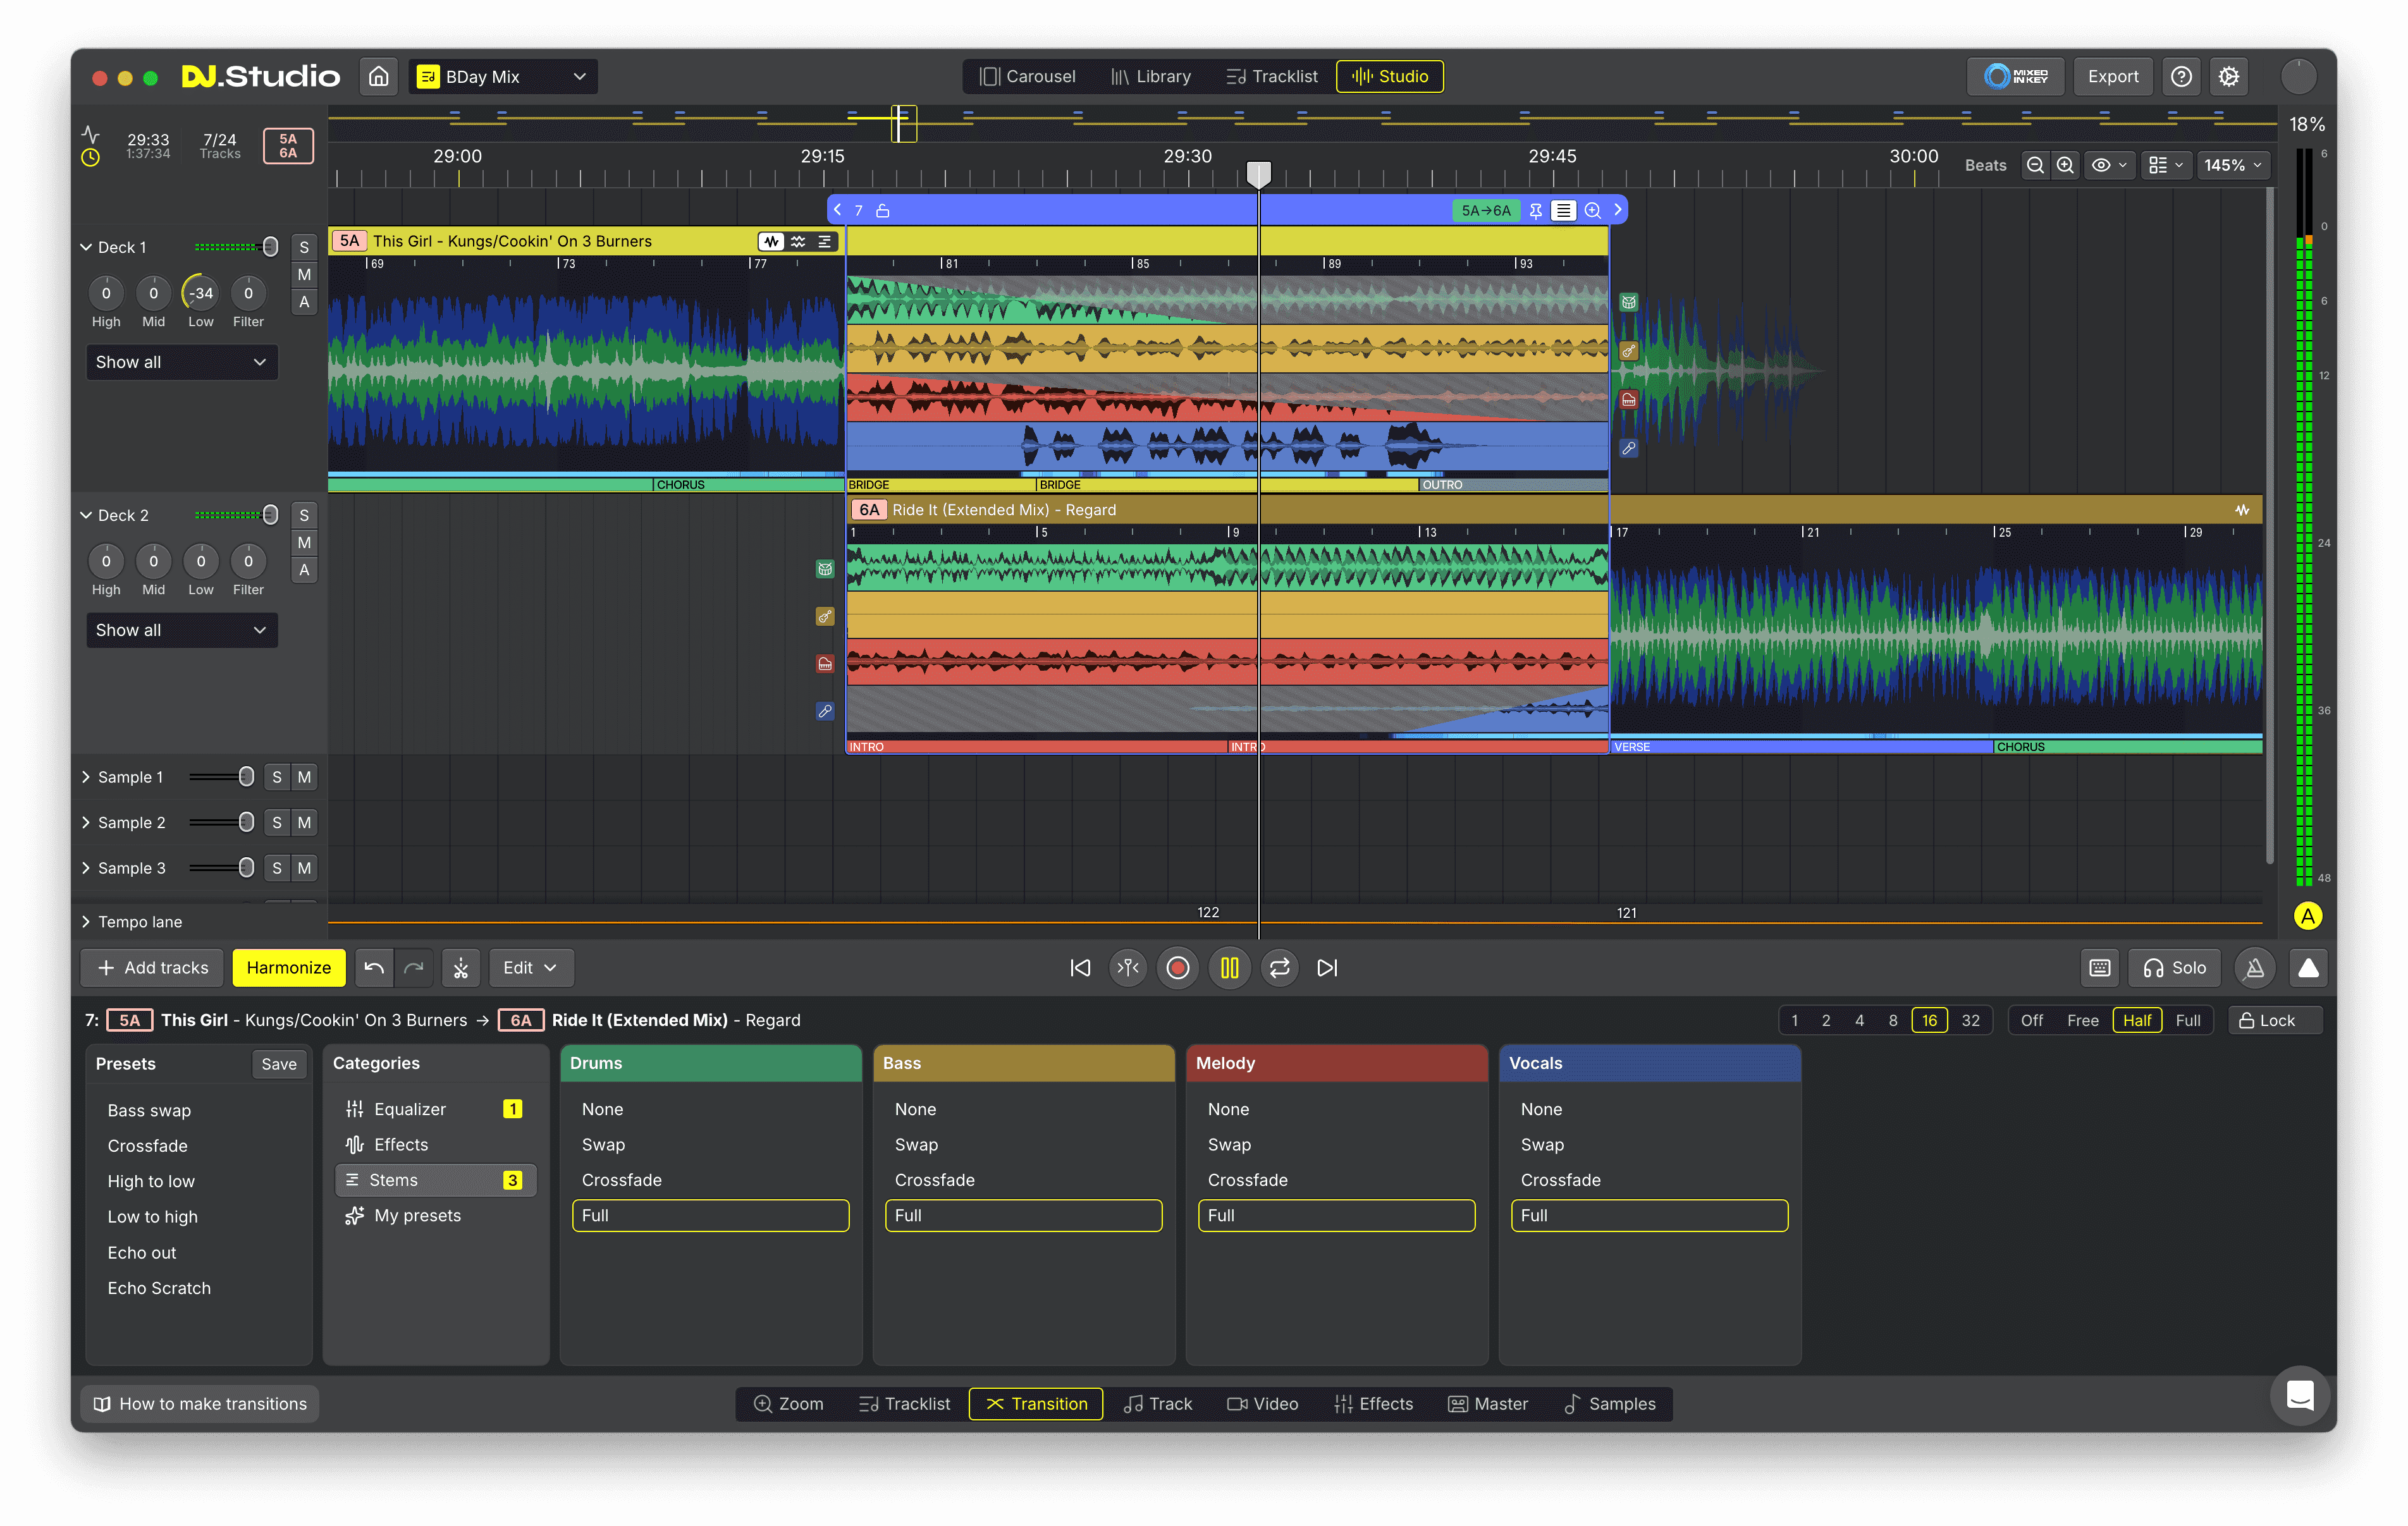
Task: Start recording with the red record button
Action: (1178, 967)
